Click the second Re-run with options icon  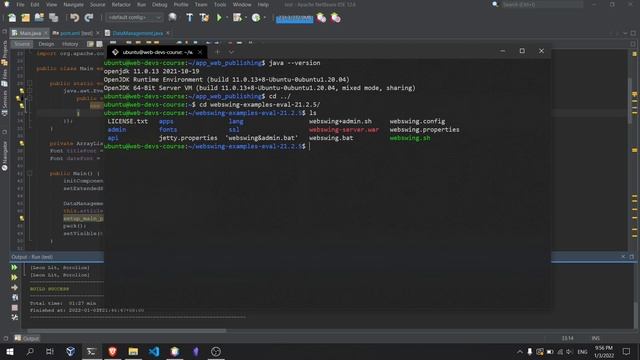(14, 278)
